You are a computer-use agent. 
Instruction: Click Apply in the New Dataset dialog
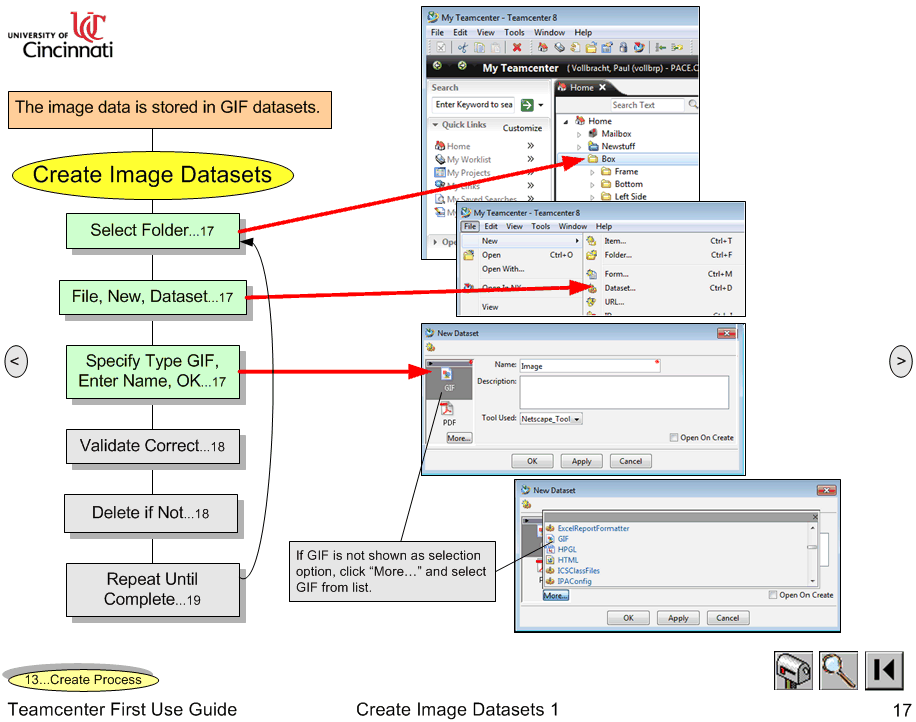(x=581, y=460)
